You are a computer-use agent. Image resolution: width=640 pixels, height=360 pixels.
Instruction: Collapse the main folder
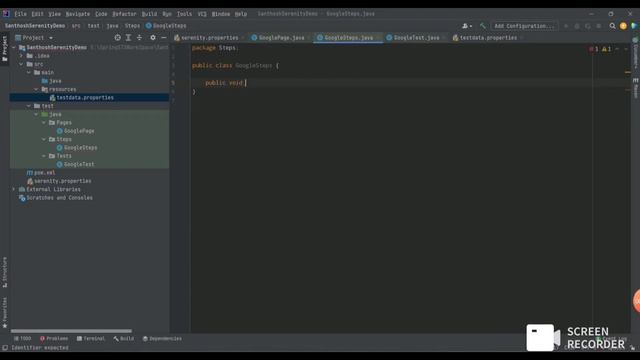pos(29,72)
